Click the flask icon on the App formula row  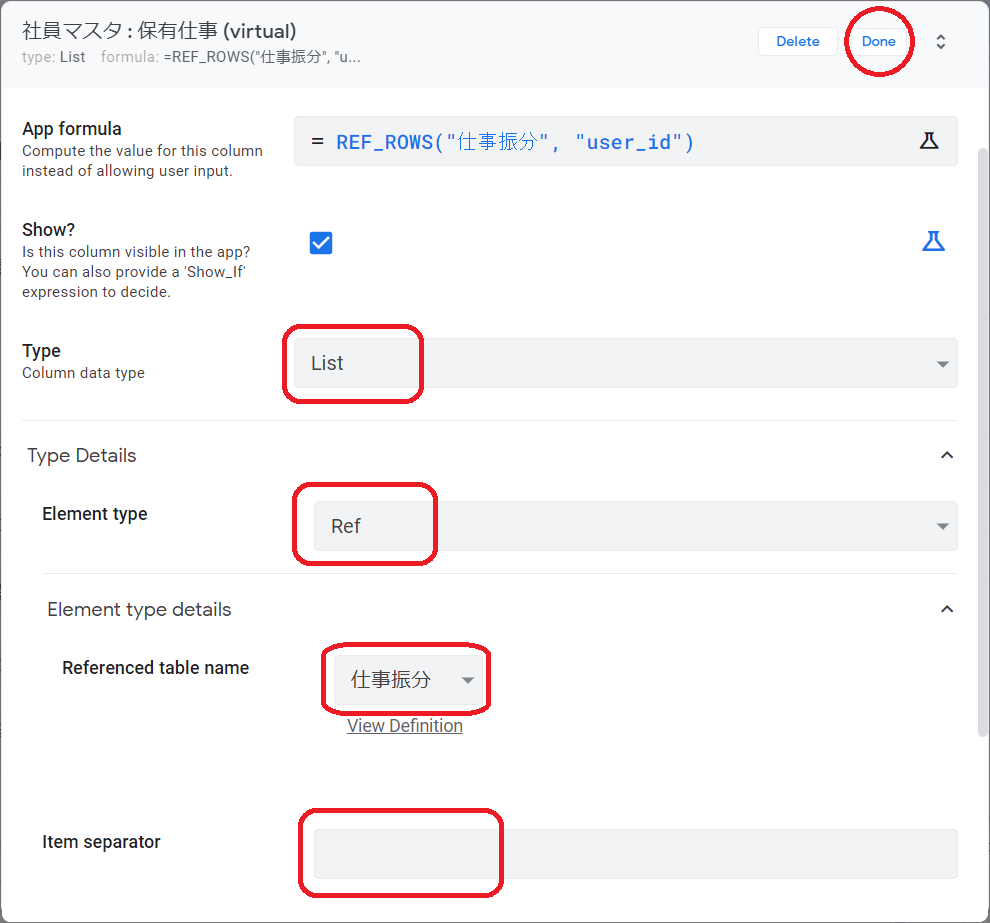[930, 140]
